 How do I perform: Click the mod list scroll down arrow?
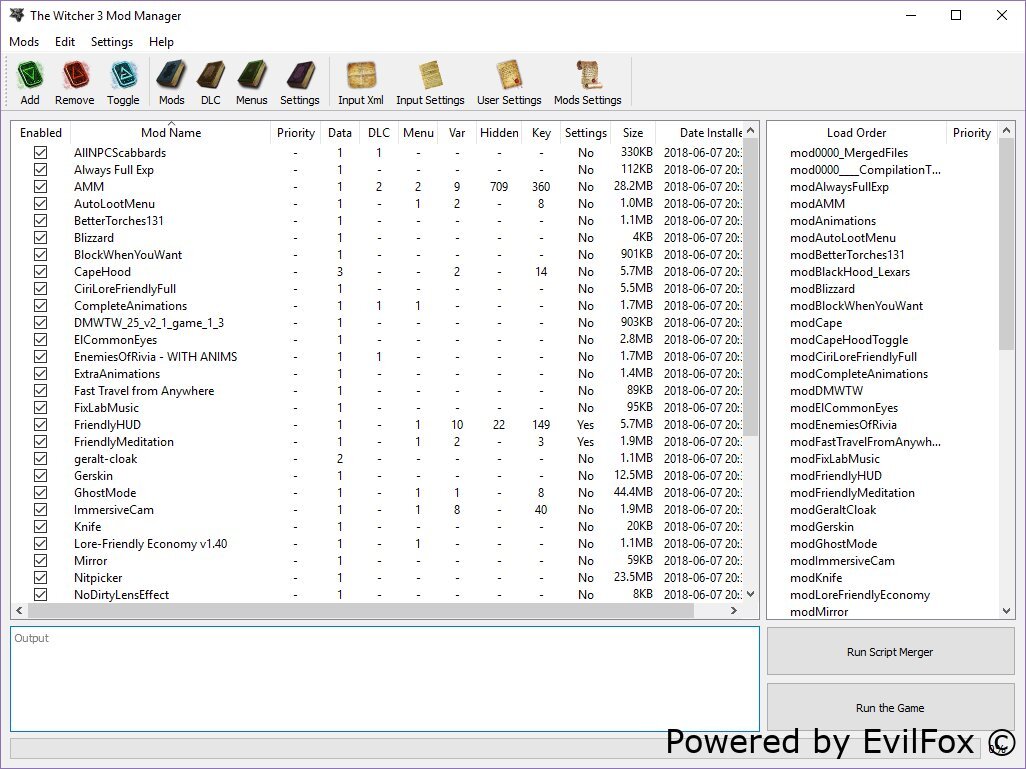click(x=751, y=594)
